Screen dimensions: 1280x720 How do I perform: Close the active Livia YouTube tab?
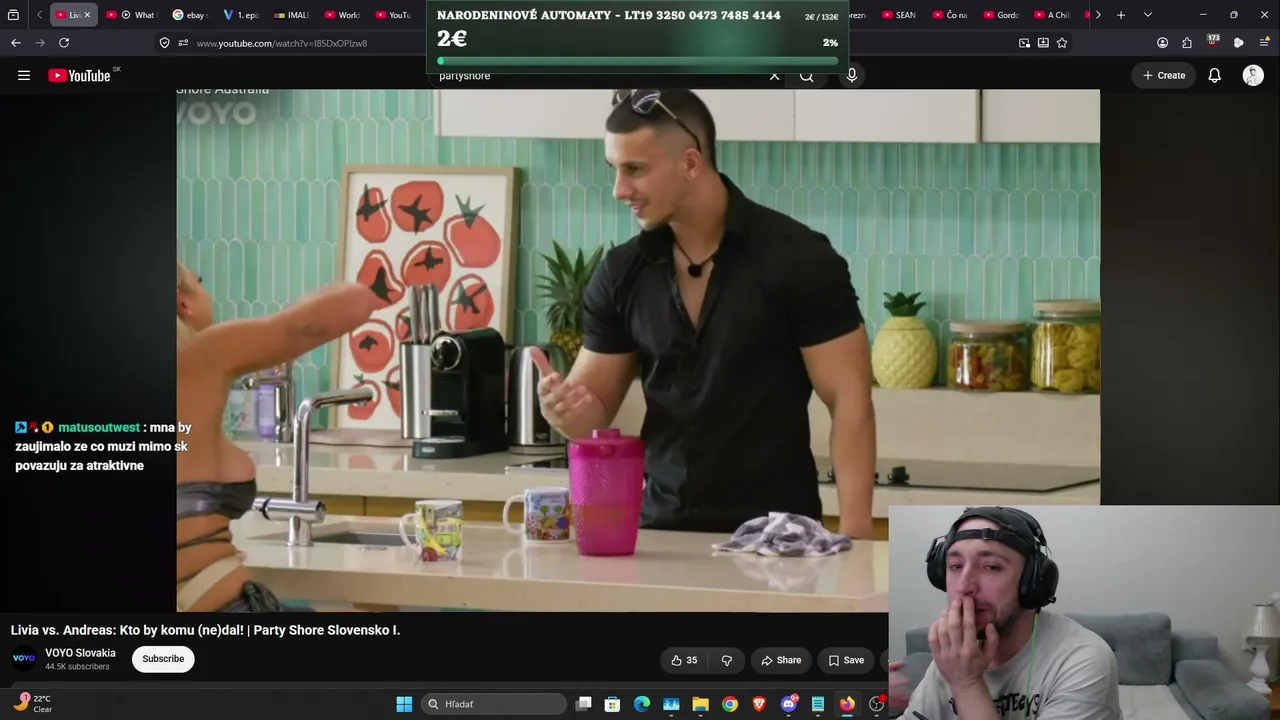[87, 15]
